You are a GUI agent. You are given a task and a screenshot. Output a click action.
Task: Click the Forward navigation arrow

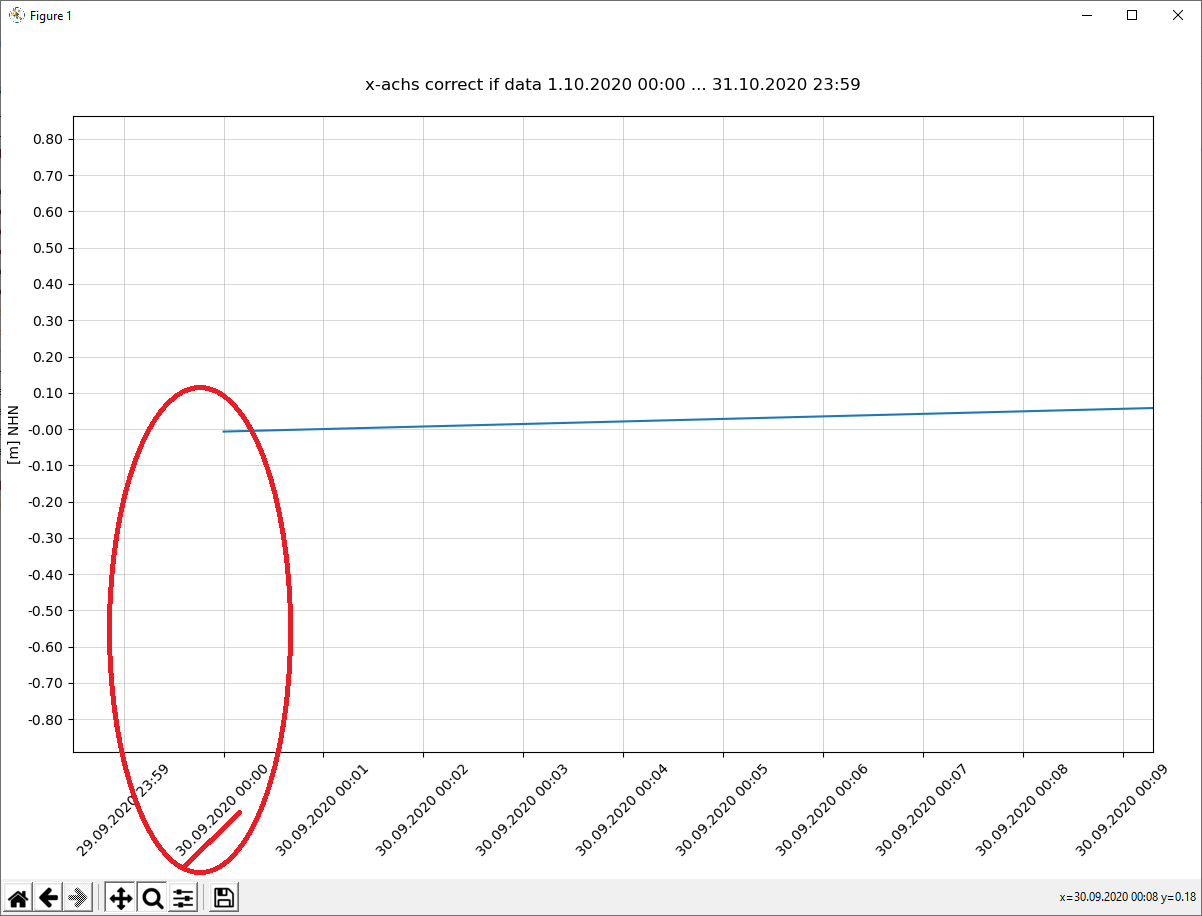78,897
